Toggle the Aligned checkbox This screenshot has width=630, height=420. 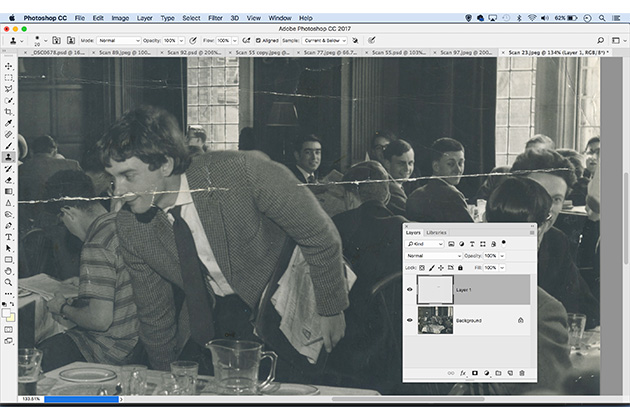point(258,40)
